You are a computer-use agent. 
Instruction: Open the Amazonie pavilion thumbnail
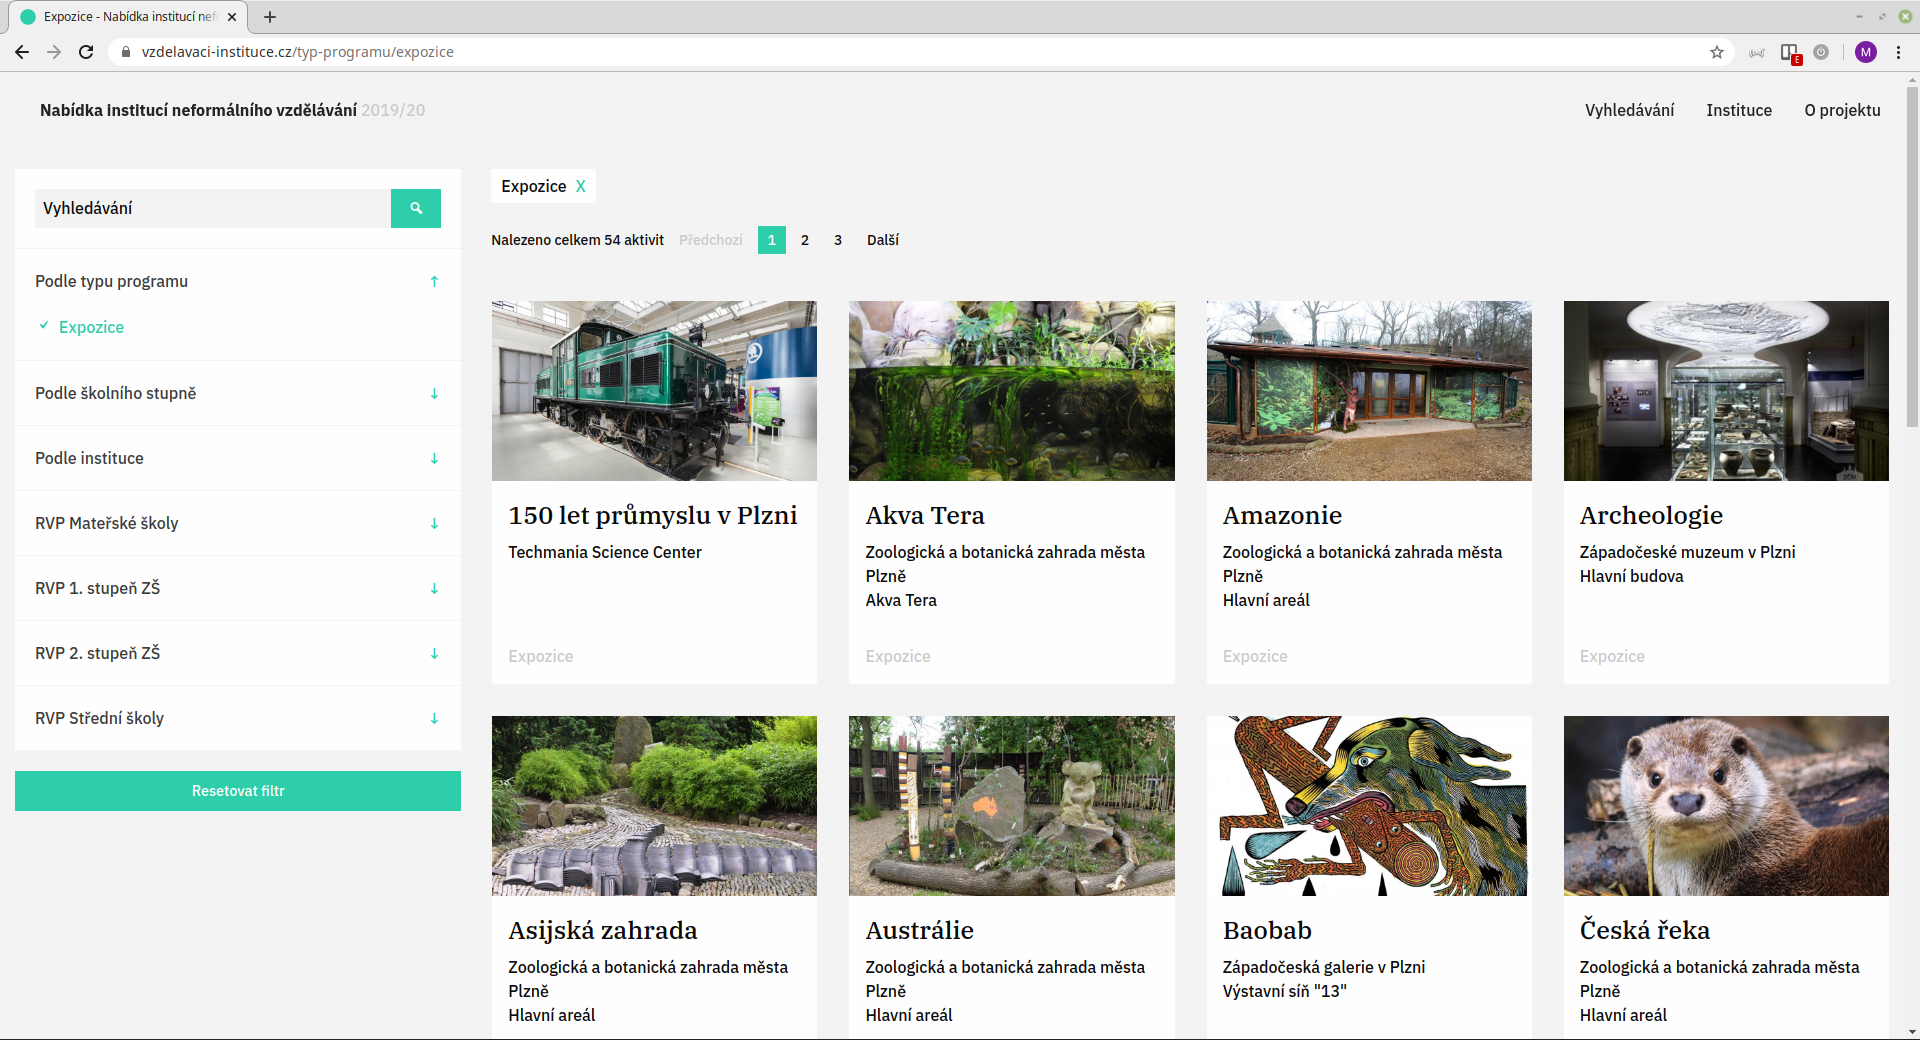(x=1369, y=391)
